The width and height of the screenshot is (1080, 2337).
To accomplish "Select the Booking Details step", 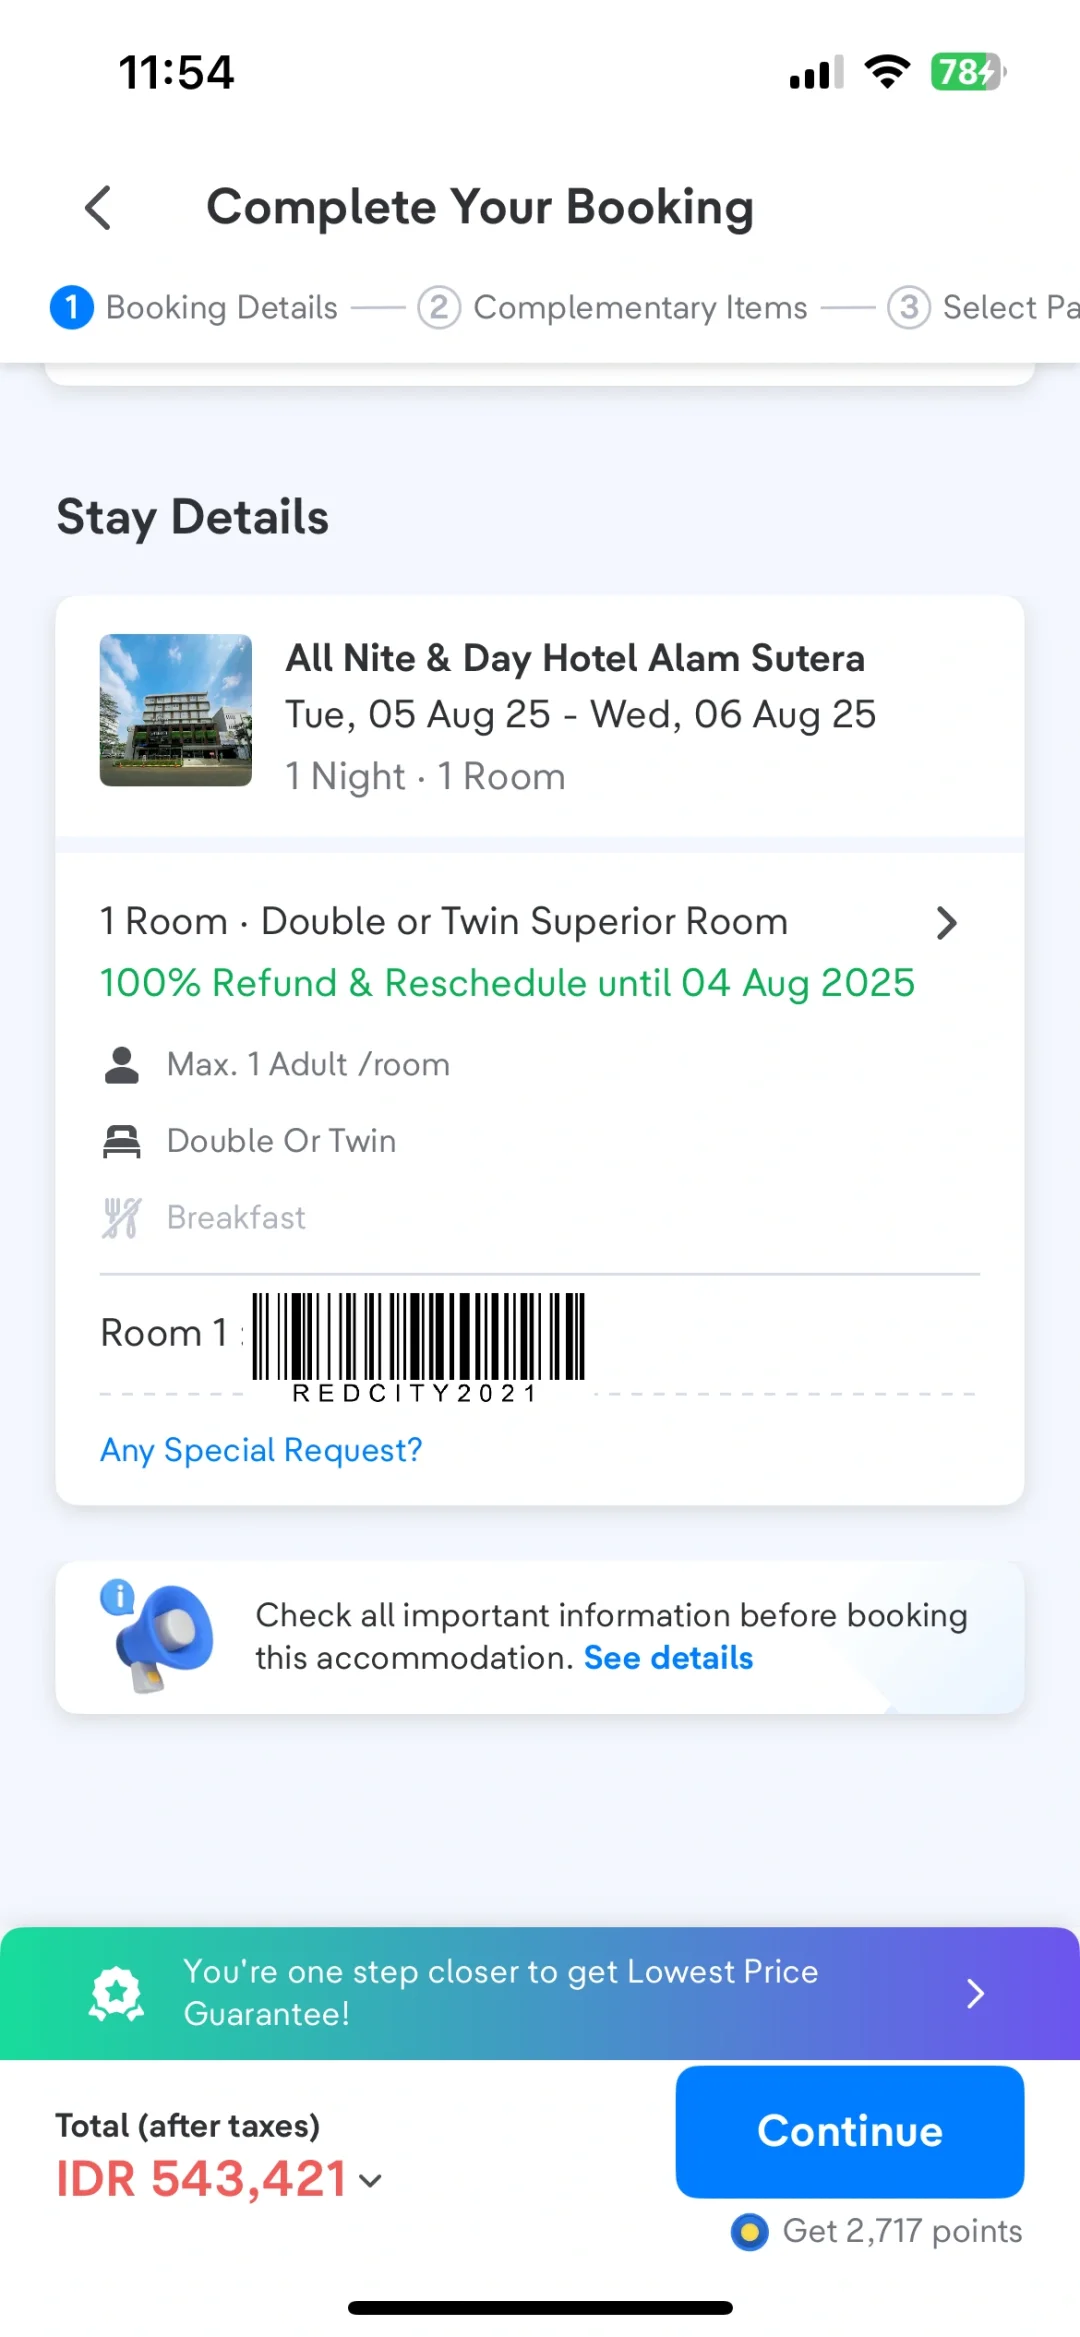I will (195, 307).
